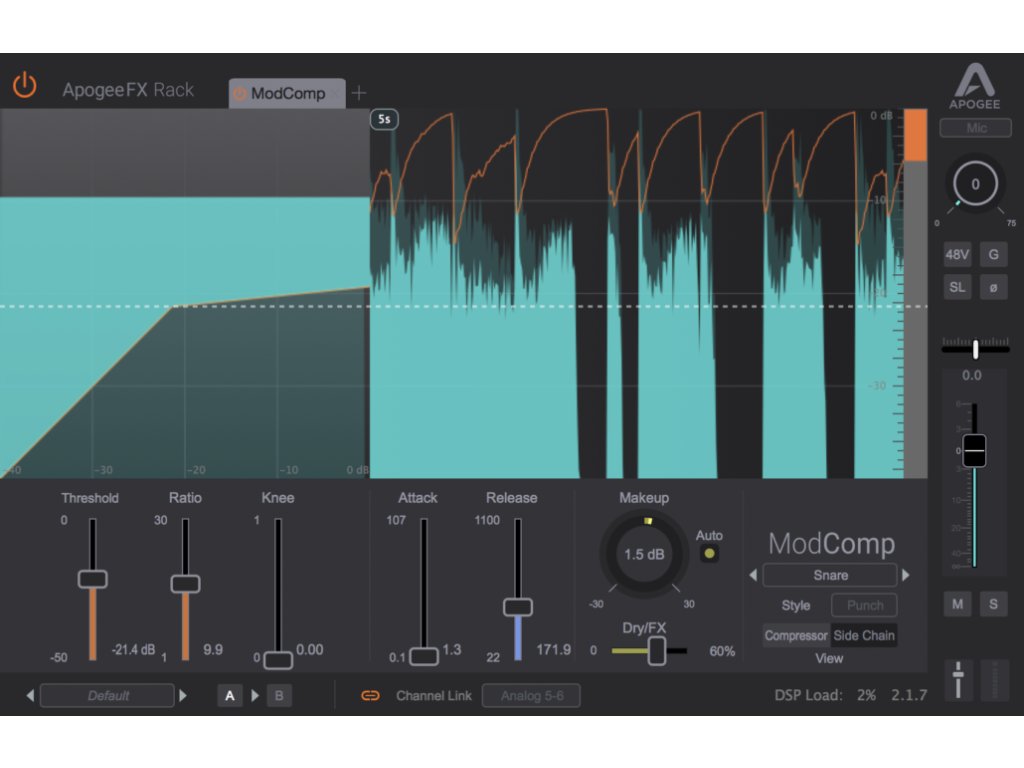Click the Attack slider handle
The image size is (1024, 768).
click(424, 656)
